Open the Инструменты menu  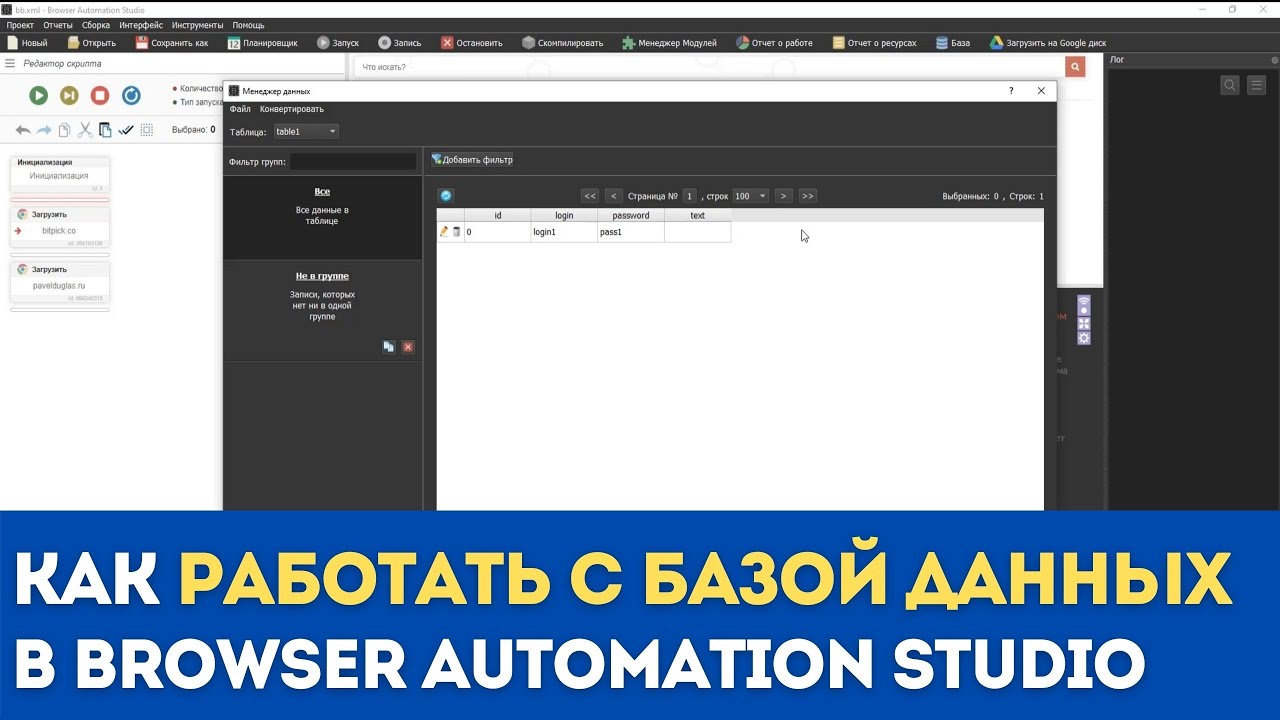pyautogui.click(x=198, y=25)
